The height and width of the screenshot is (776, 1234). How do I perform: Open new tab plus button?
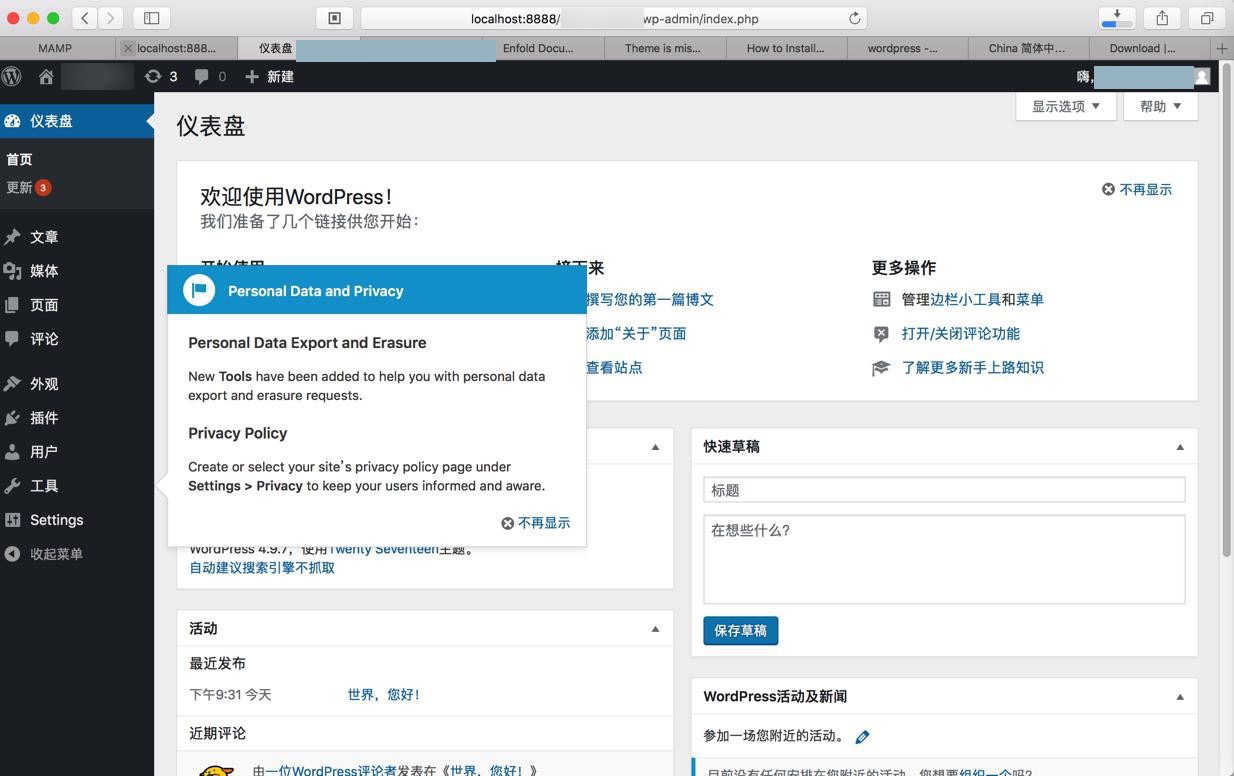1222,48
